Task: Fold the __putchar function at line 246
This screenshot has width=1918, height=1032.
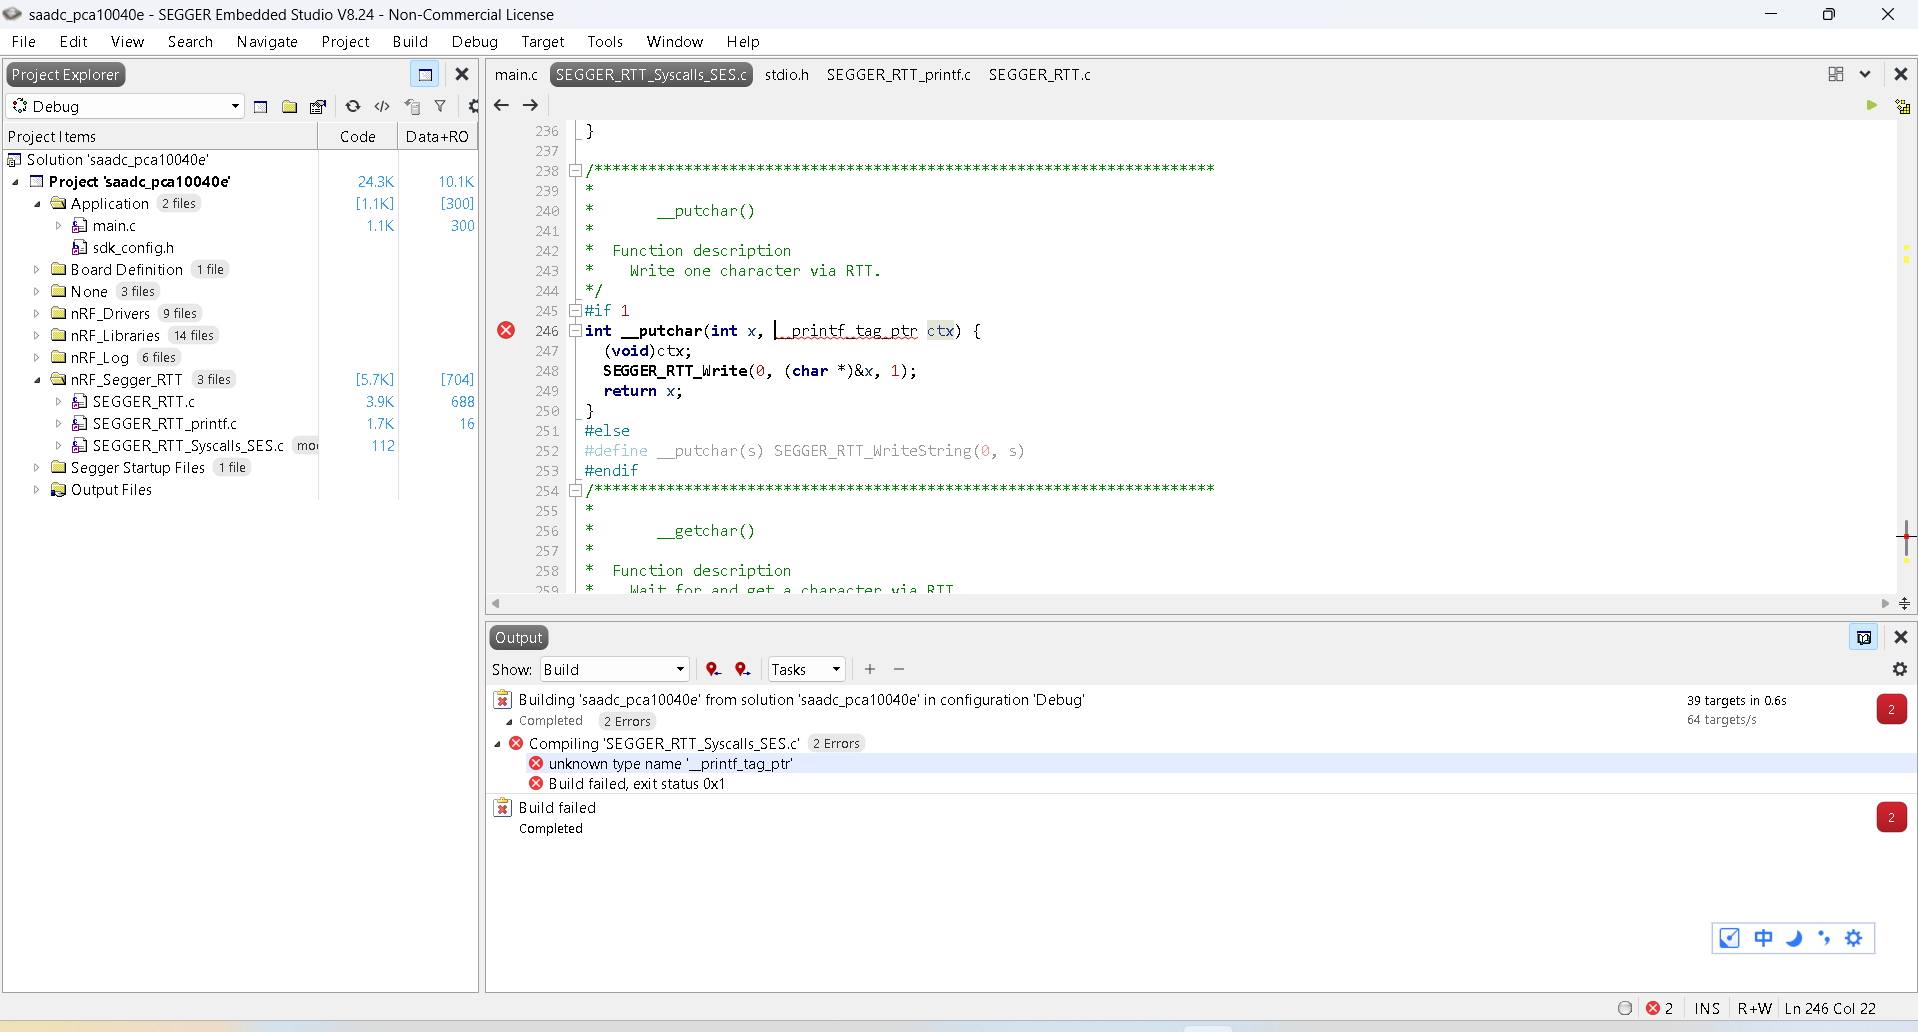Action: 575,330
